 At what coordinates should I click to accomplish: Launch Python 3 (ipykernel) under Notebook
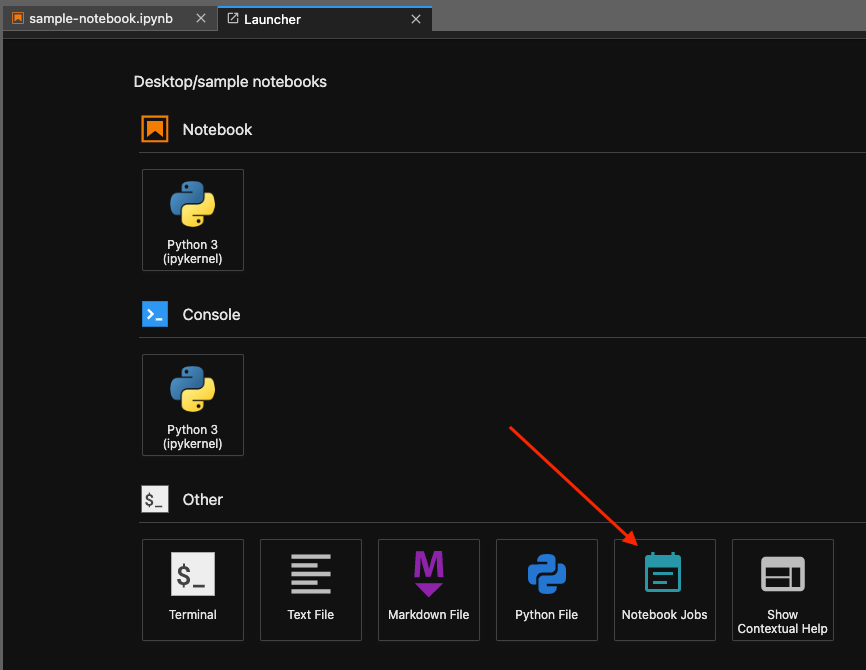tap(193, 220)
